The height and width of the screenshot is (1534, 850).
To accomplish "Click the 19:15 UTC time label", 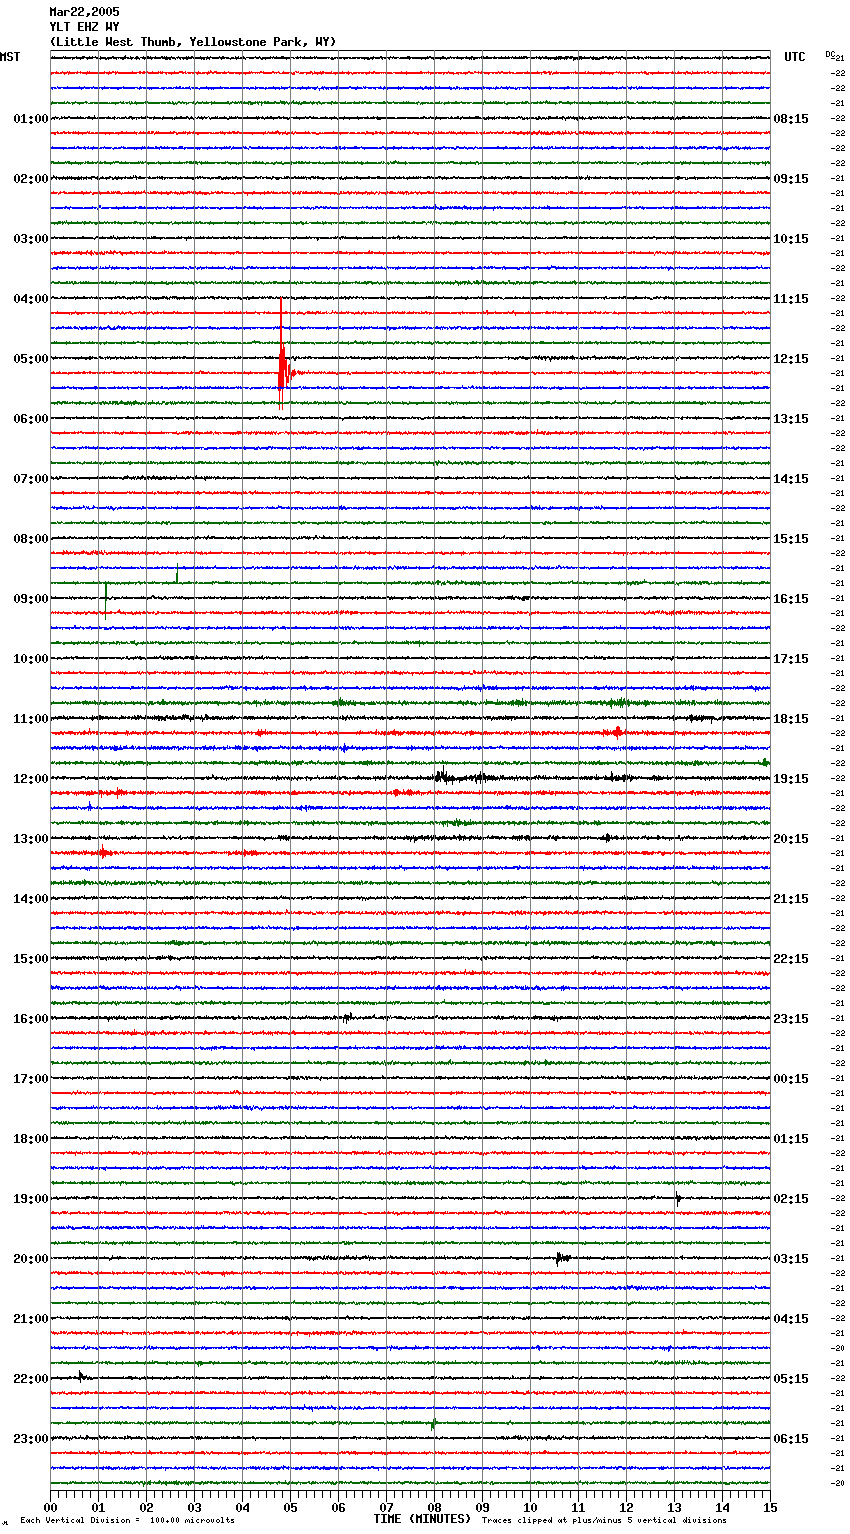I will click(791, 779).
